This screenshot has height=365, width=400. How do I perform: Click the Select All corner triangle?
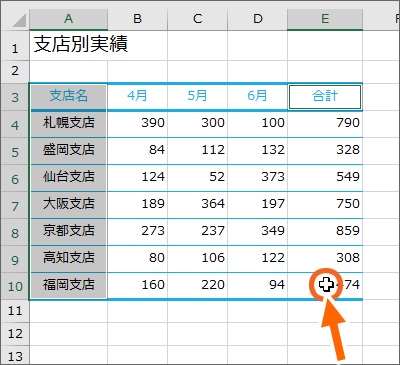click(19, 21)
